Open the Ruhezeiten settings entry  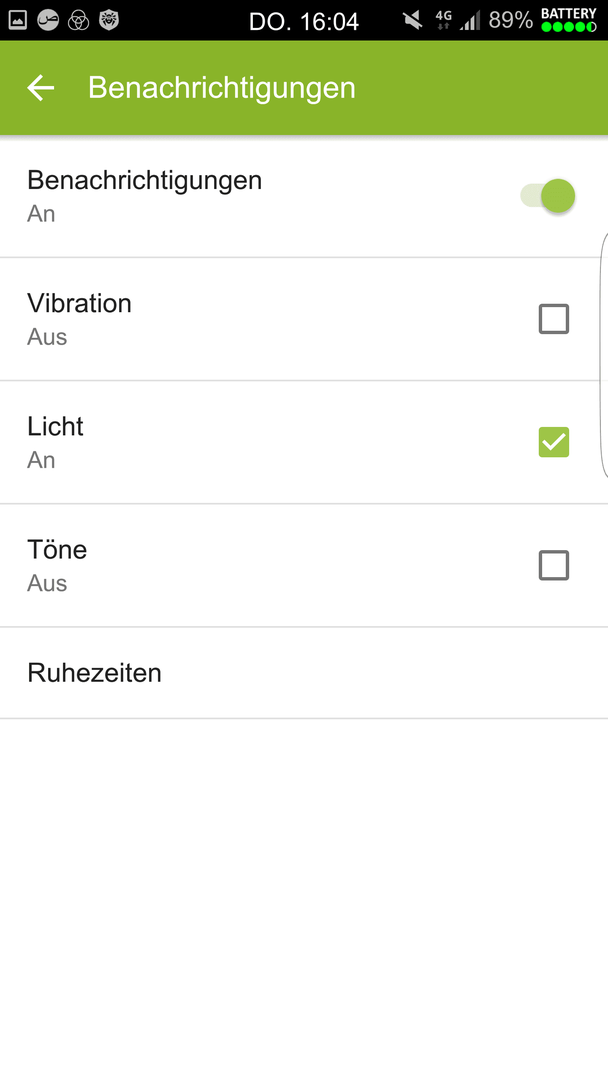(x=304, y=673)
